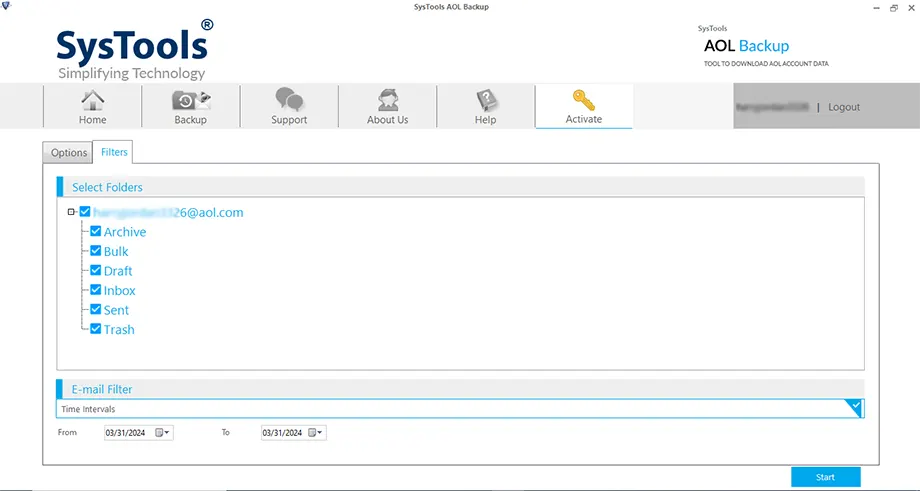Switch to the Options tab
The height and width of the screenshot is (491, 920).
click(69, 153)
